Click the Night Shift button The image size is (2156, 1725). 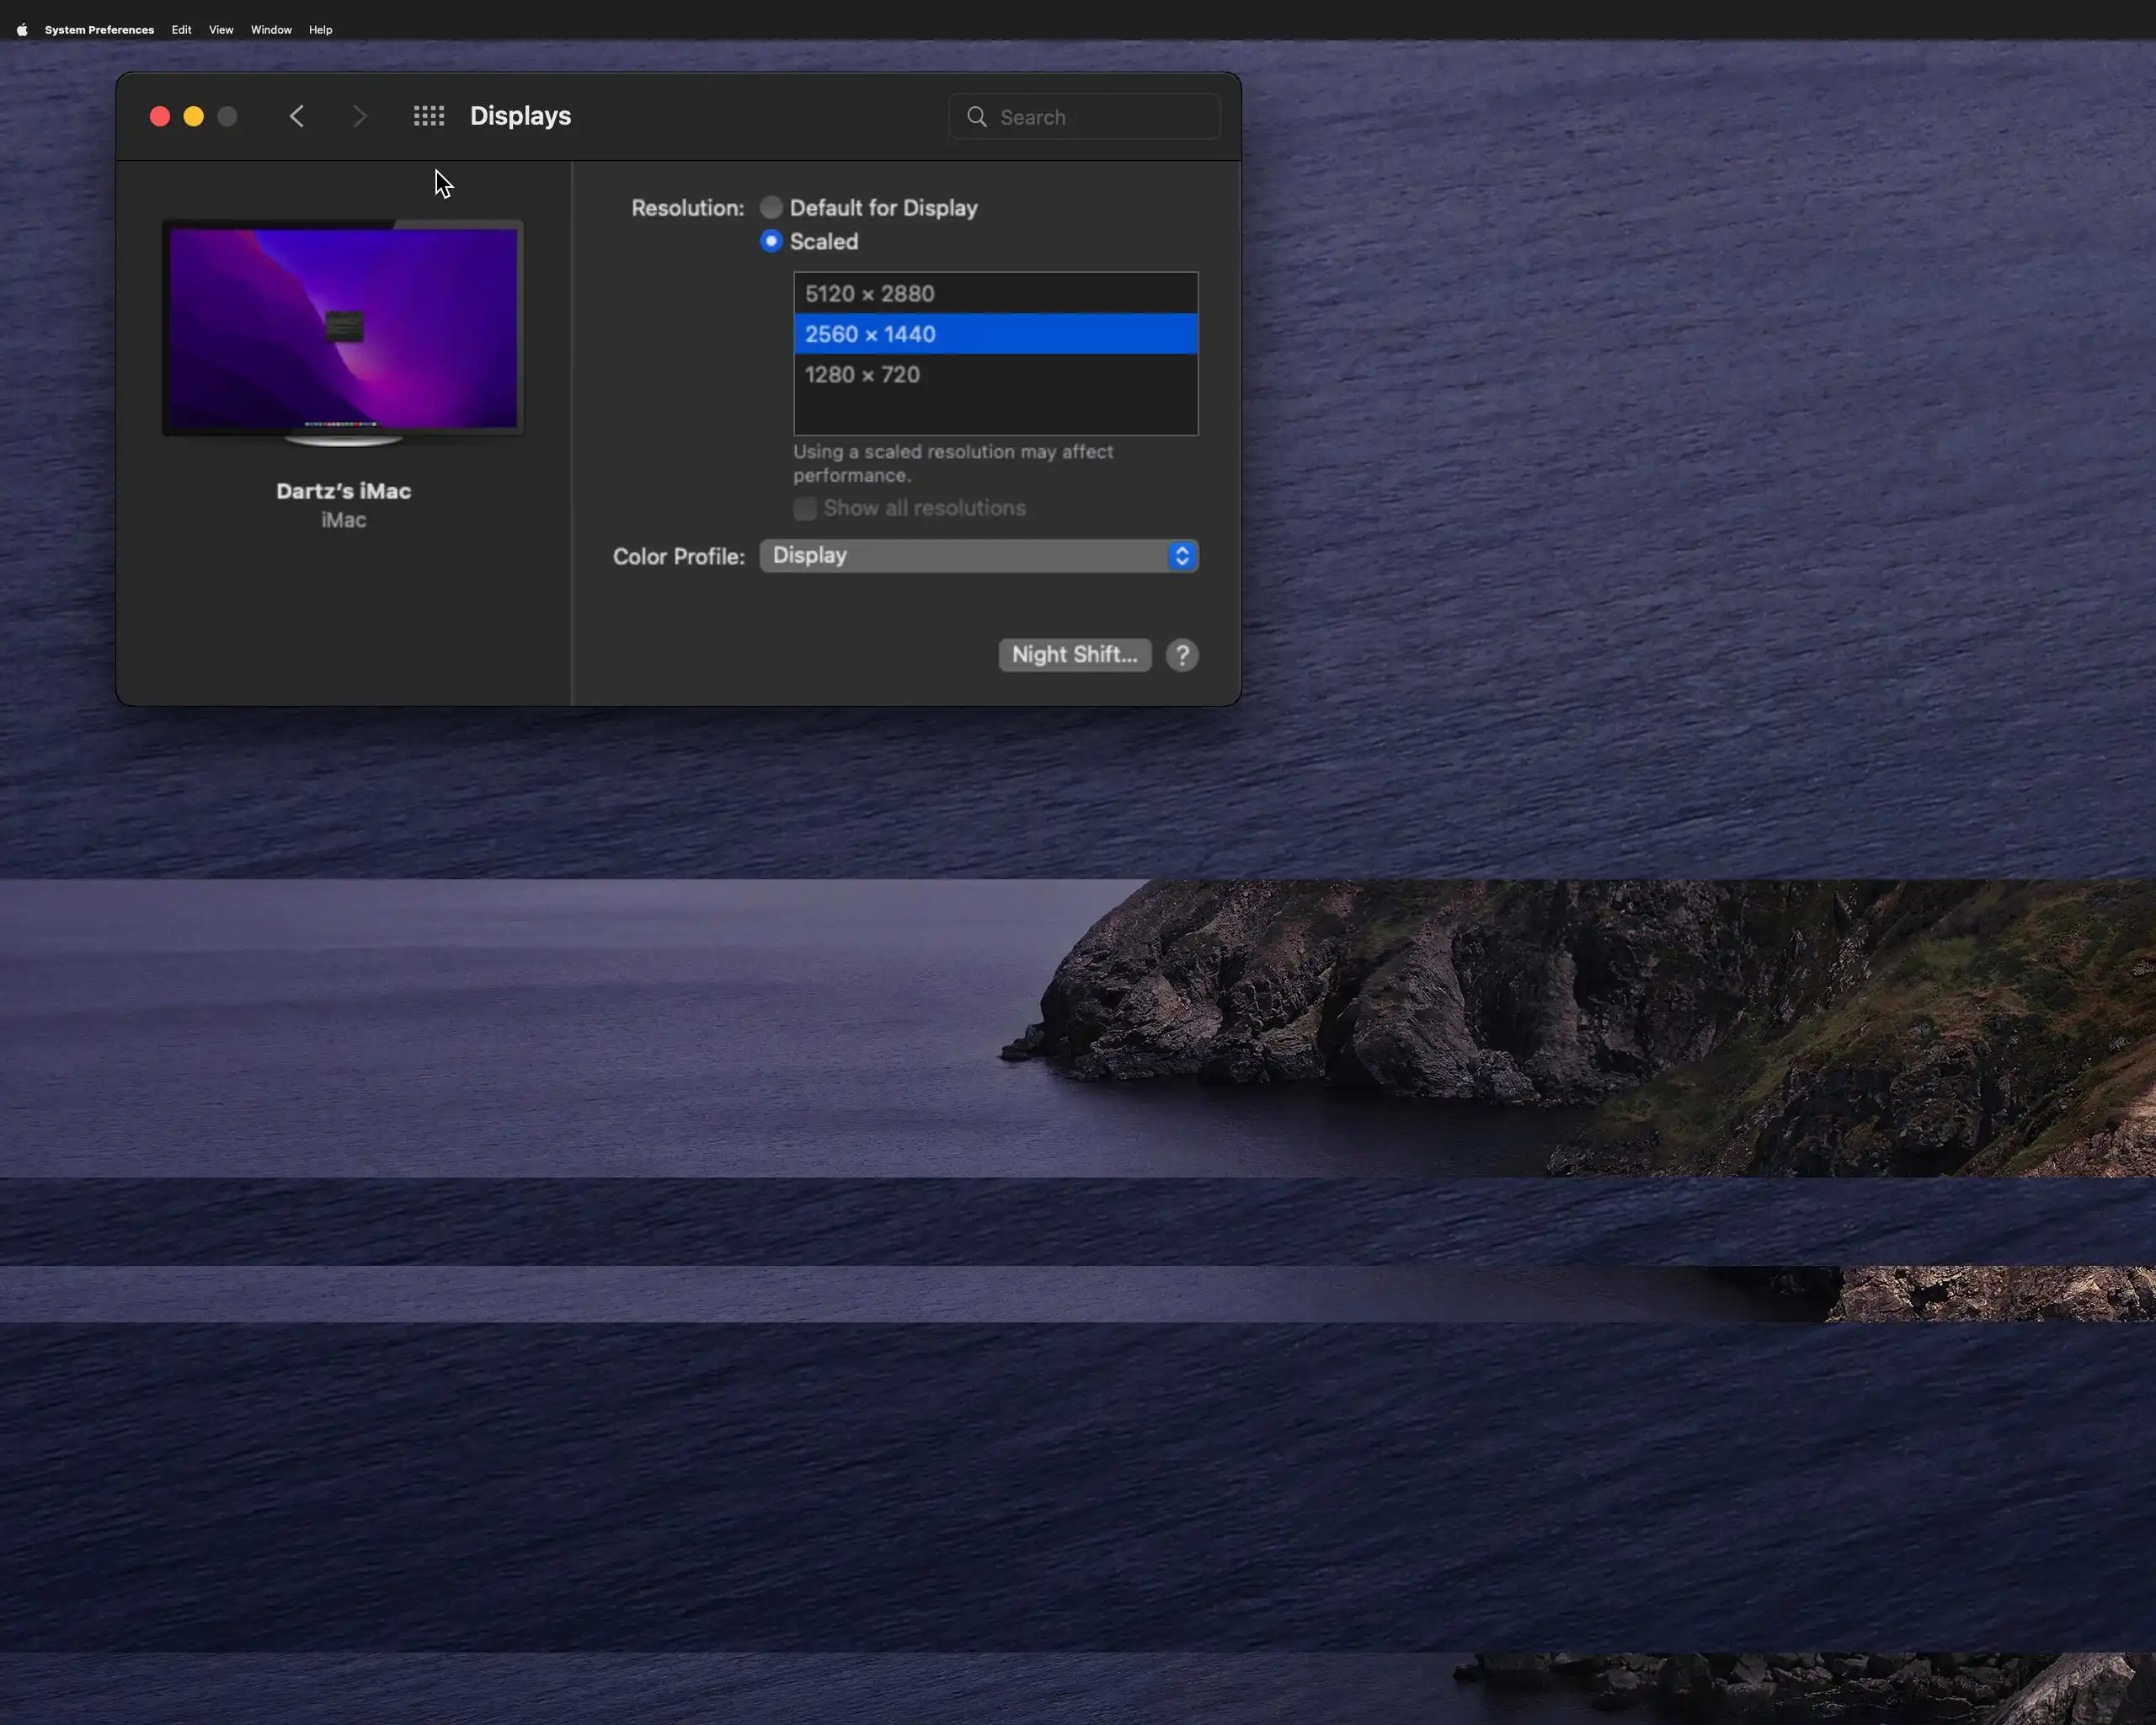(1074, 655)
